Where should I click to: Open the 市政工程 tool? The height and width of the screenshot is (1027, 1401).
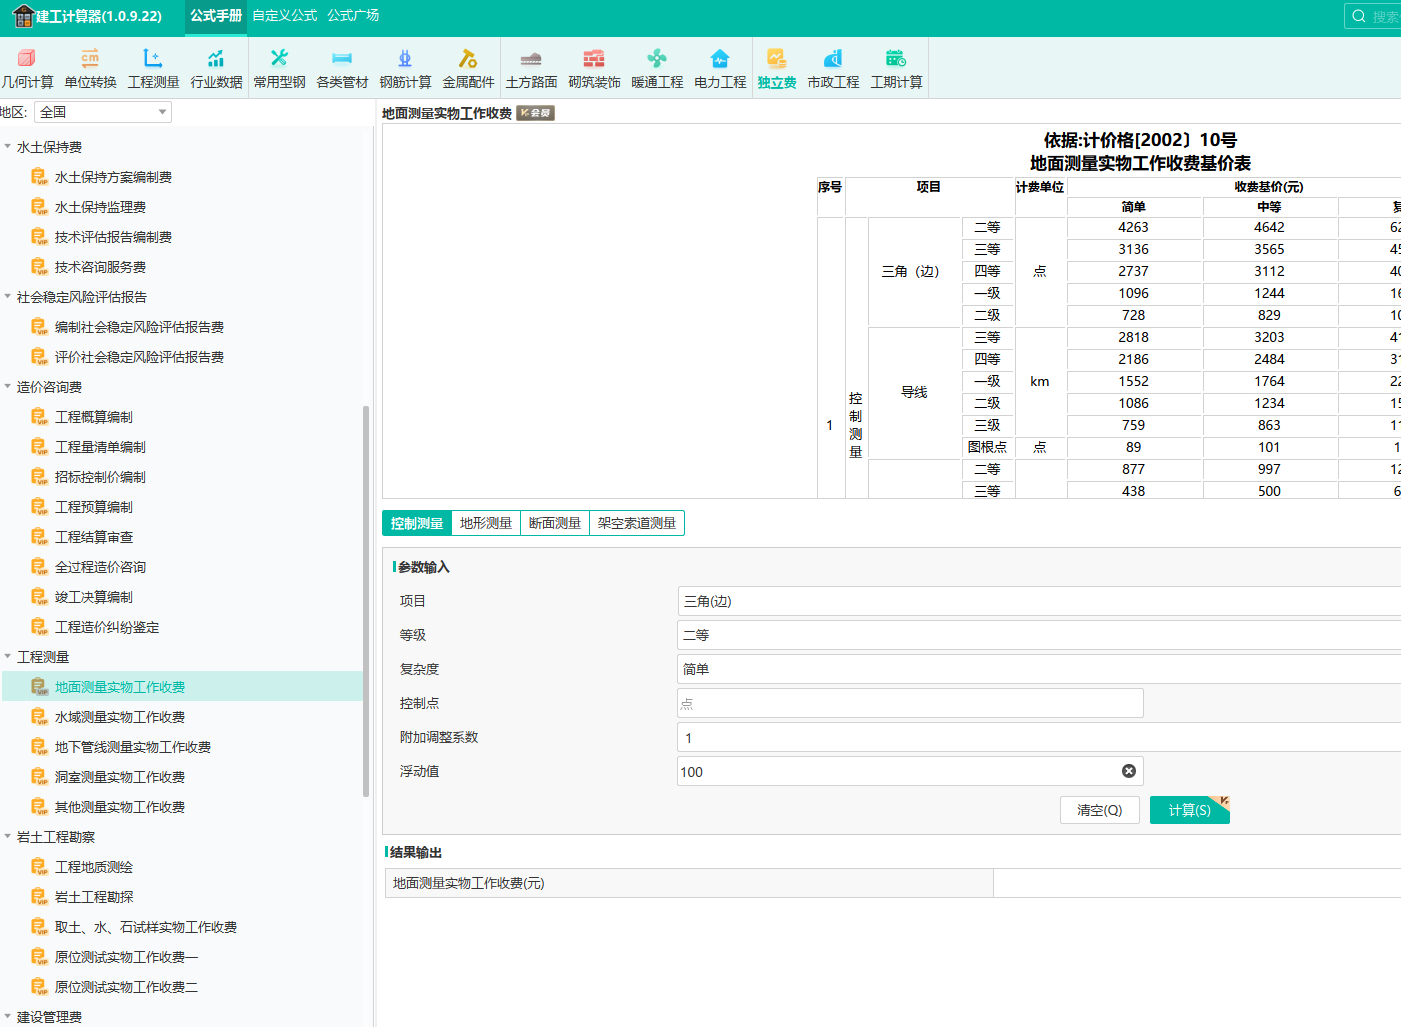tap(833, 68)
